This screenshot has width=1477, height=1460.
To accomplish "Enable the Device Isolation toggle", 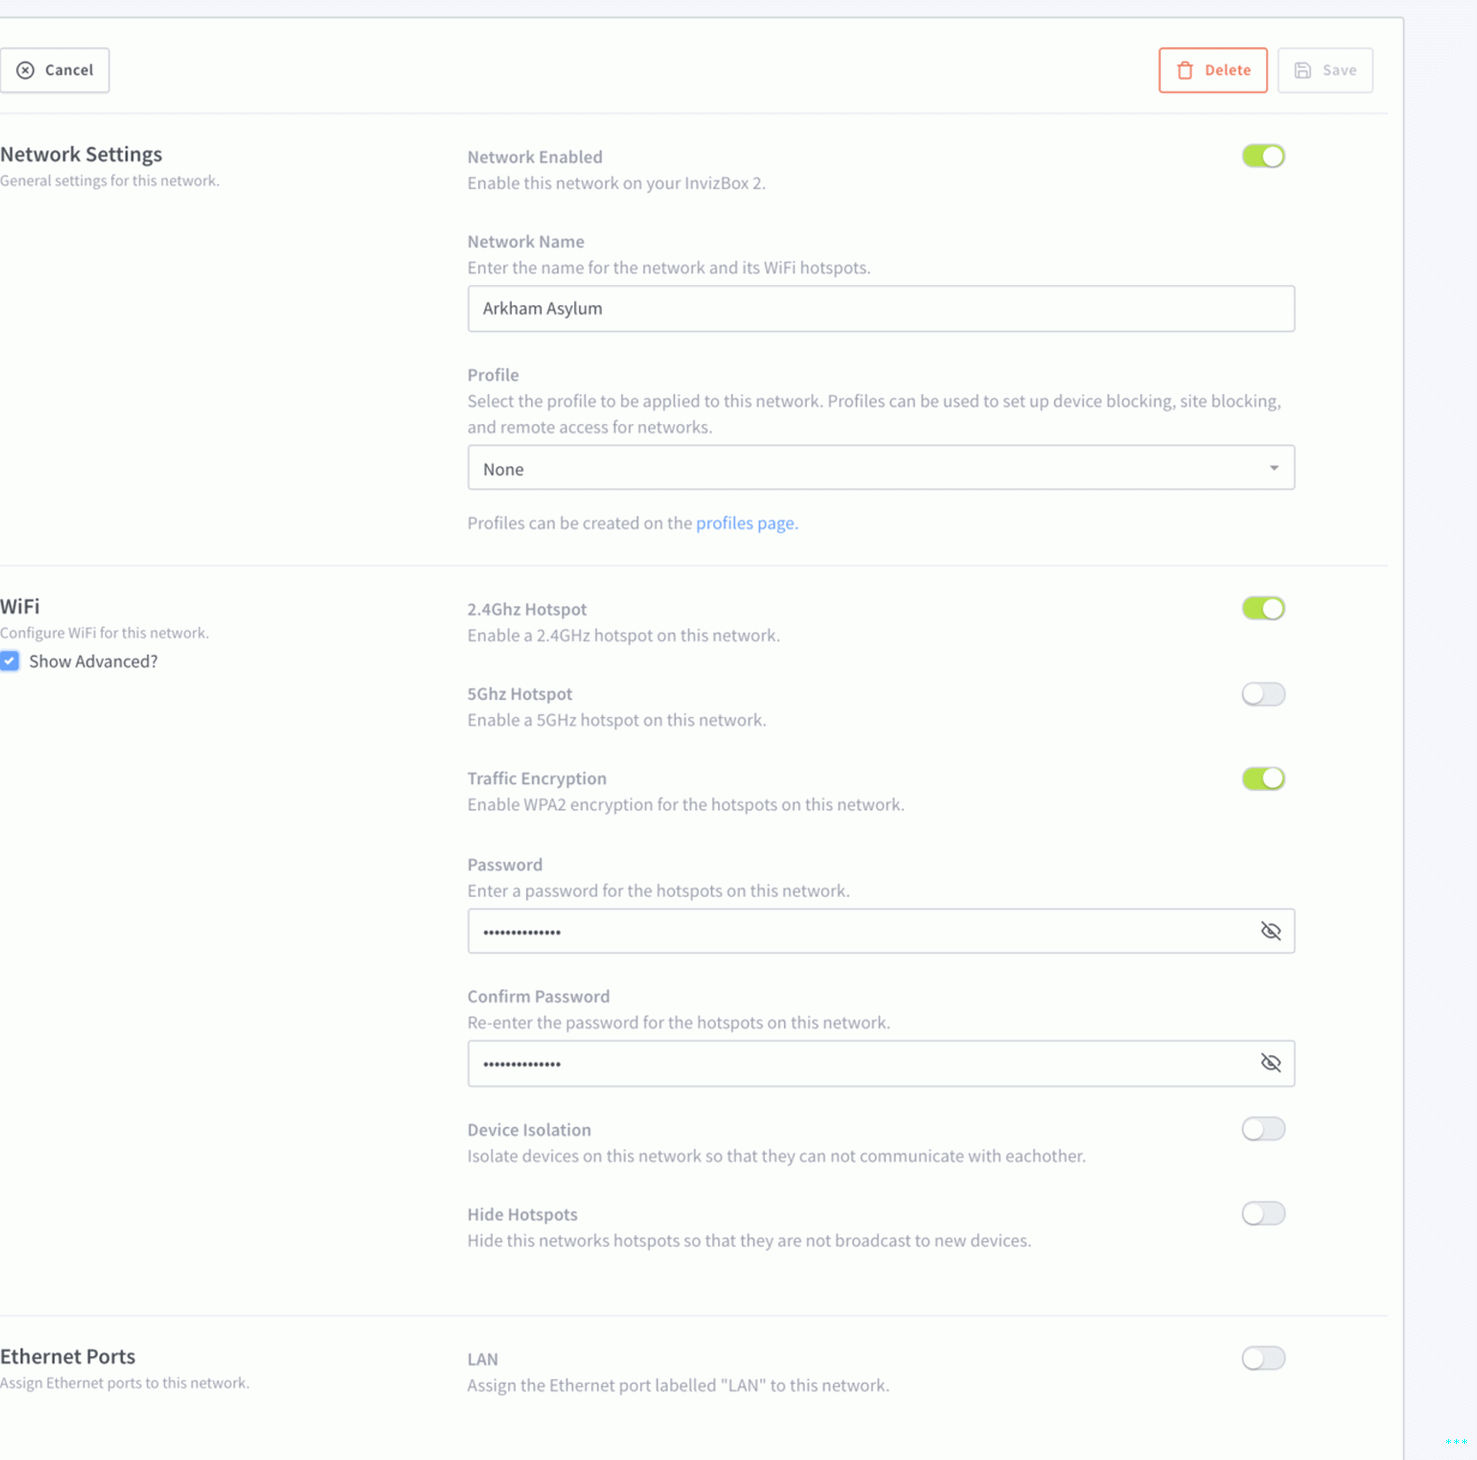I will [x=1263, y=1129].
